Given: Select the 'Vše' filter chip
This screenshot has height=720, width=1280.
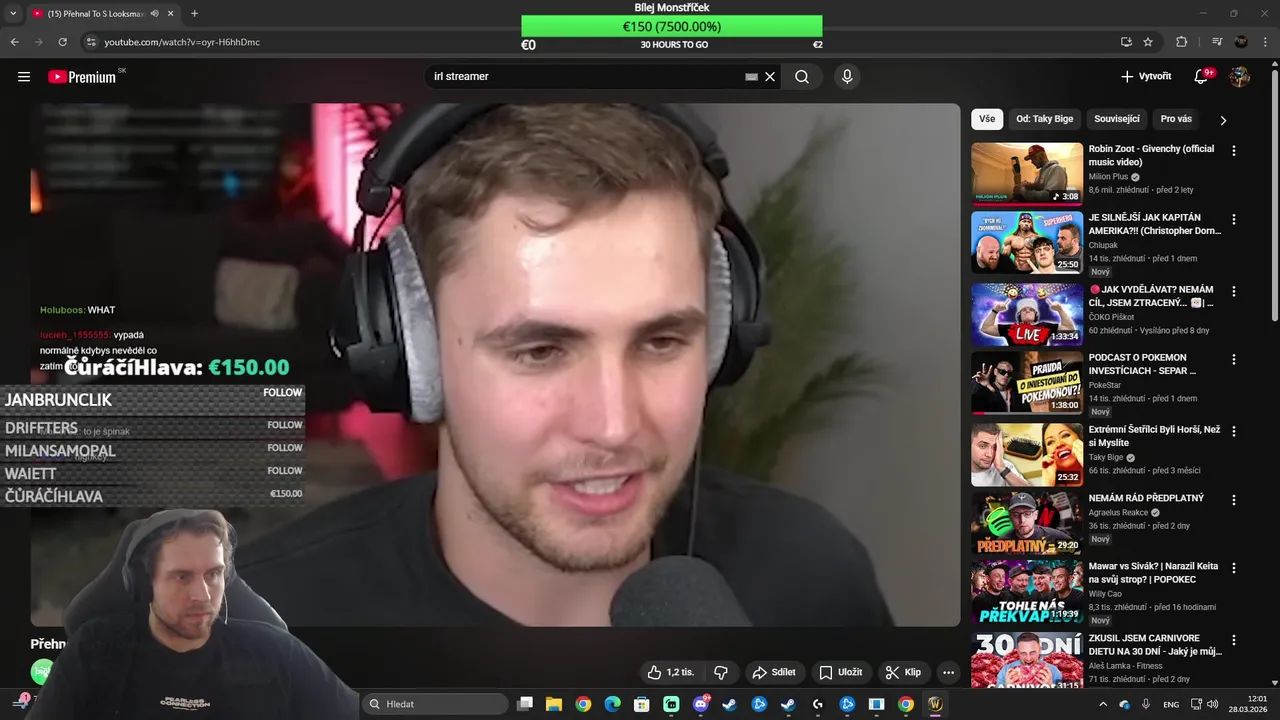Looking at the screenshot, I should click(x=987, y=119).
